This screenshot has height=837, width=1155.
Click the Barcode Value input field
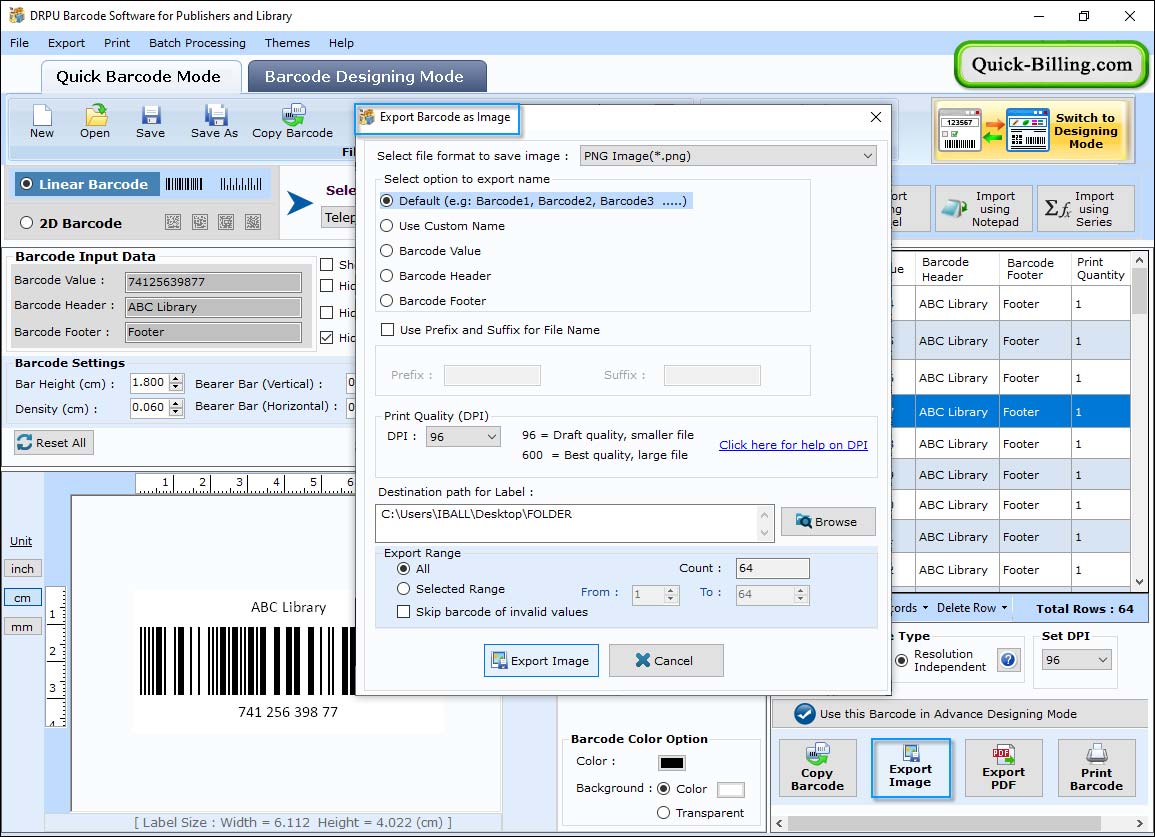pyautogui.click(x=214, y=281)
